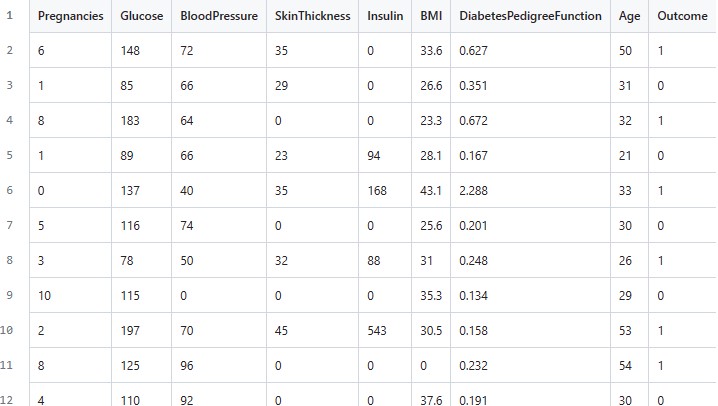Screen dimensions: 718x406
Task: Select line number 5
Action: 10,156
